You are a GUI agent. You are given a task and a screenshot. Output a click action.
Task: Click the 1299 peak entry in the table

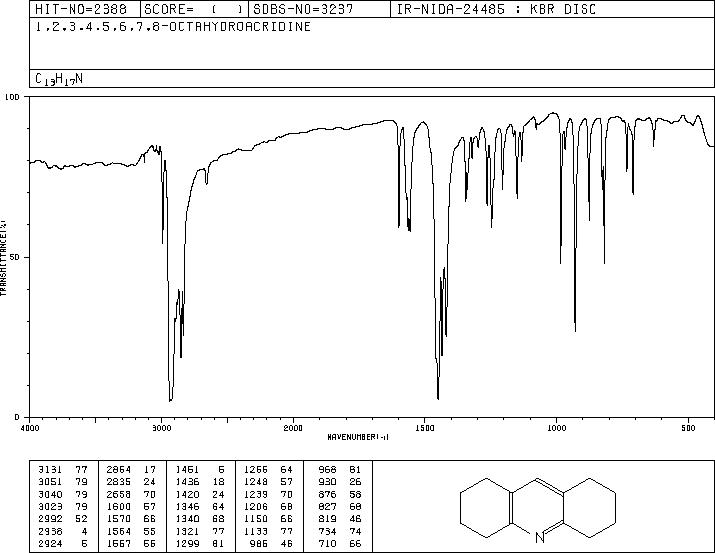point(200,544)
